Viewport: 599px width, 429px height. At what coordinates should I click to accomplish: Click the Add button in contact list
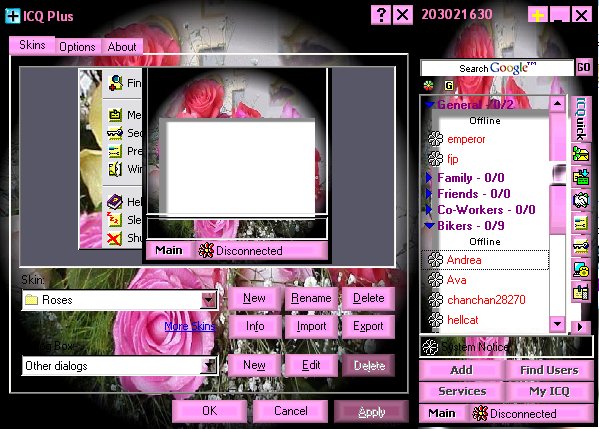coord(461,370)
